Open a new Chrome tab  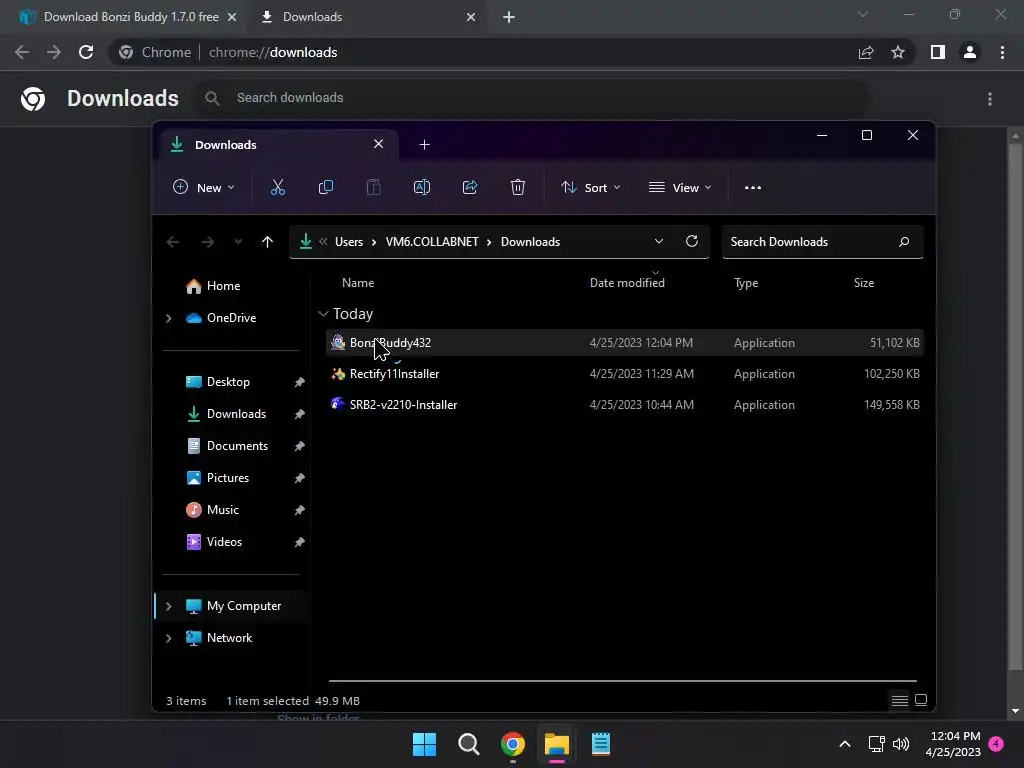coord(509,17)
